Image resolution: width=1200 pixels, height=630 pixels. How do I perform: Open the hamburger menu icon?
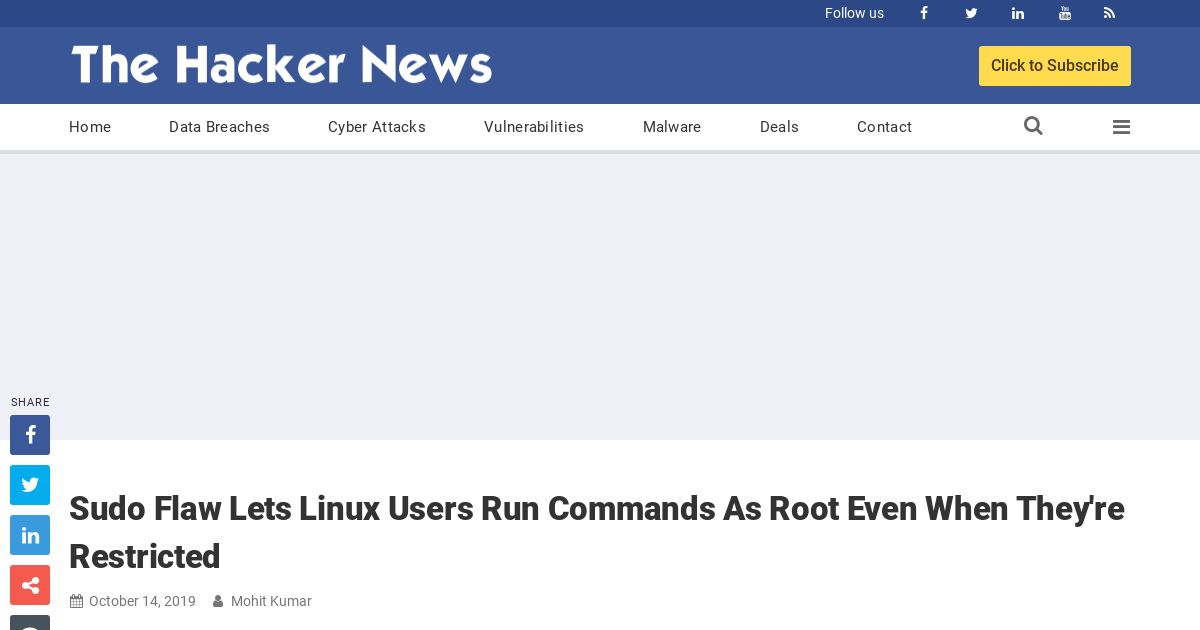[x=1121, y=127]
